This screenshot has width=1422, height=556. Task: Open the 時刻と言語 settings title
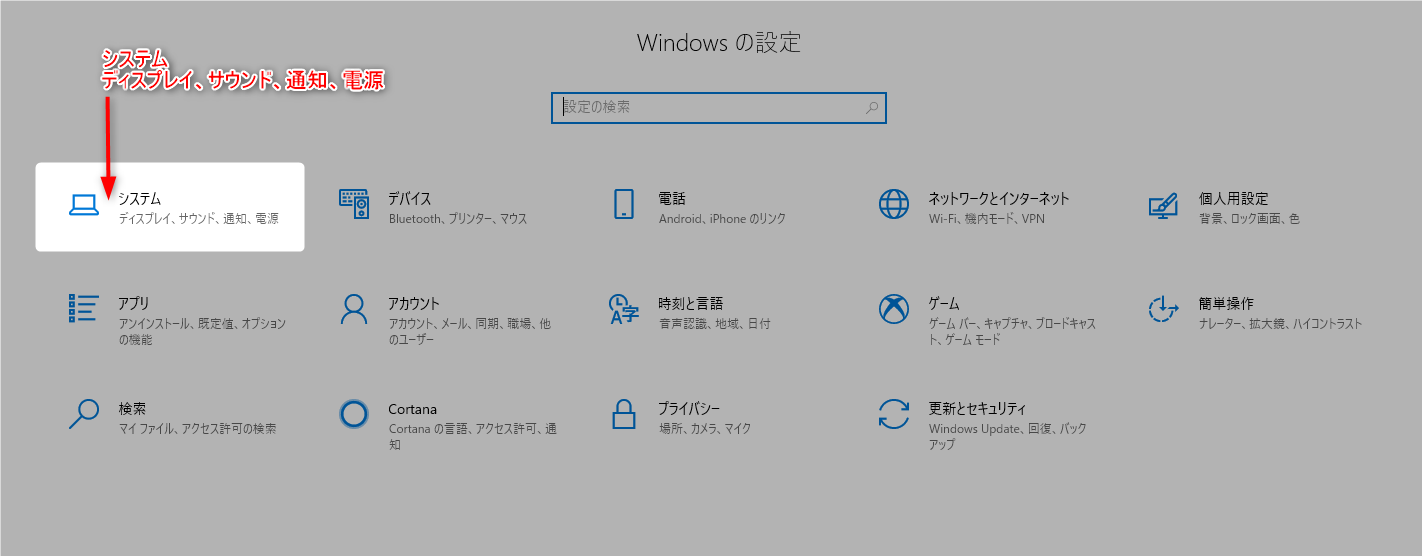(691, 304)
